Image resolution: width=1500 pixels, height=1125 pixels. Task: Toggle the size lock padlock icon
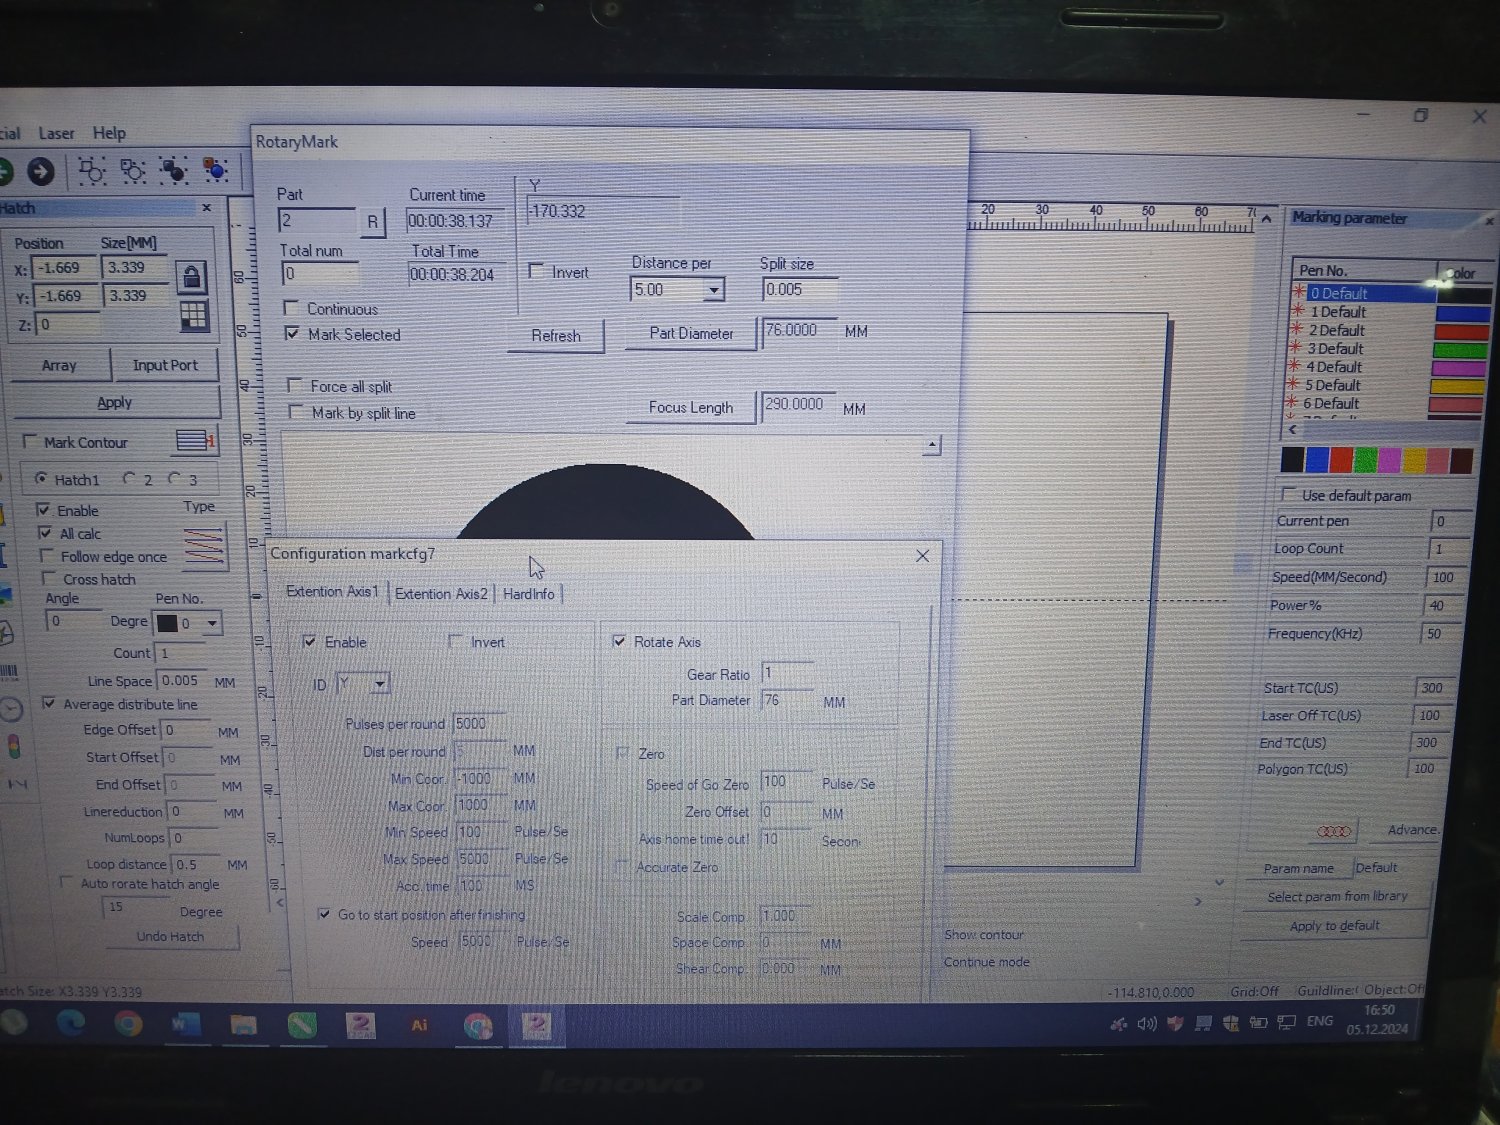coord(191,276)
